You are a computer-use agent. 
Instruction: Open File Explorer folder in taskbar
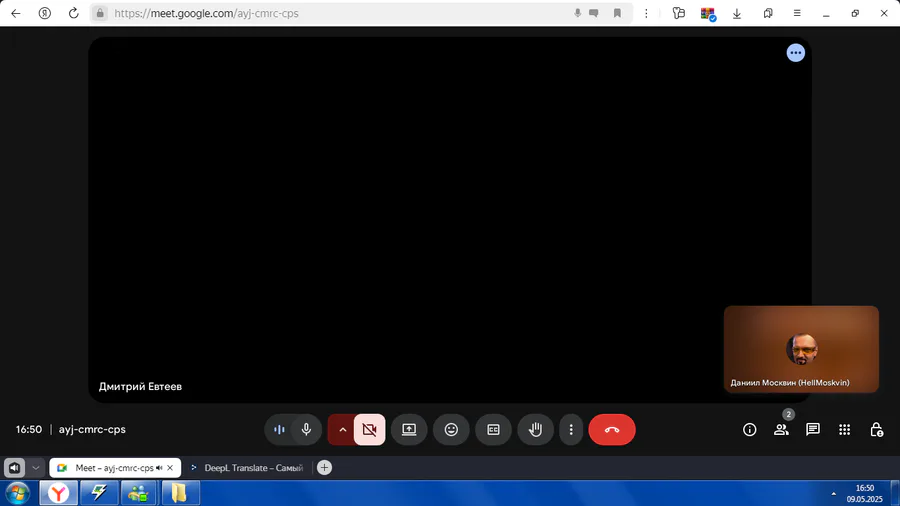click(x=179, y=493)
